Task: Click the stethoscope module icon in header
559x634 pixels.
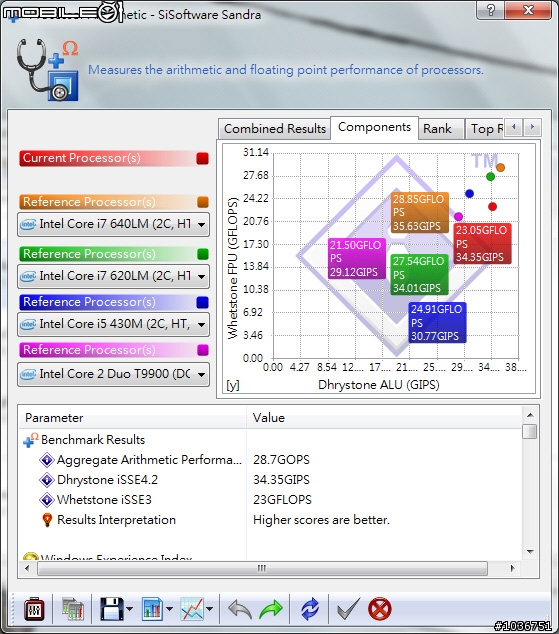Action: click(x=47, y=70)
